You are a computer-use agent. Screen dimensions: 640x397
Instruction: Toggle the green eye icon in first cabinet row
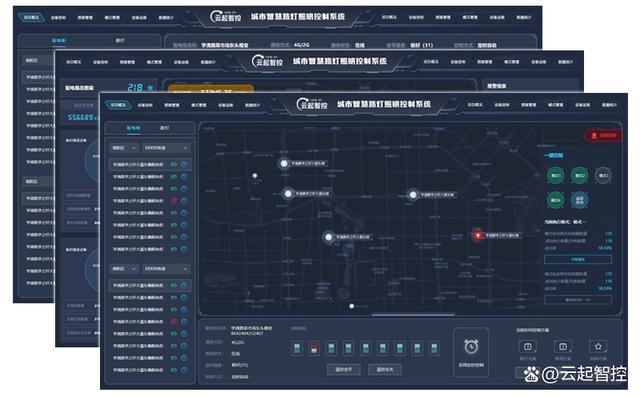coord(173,164)
